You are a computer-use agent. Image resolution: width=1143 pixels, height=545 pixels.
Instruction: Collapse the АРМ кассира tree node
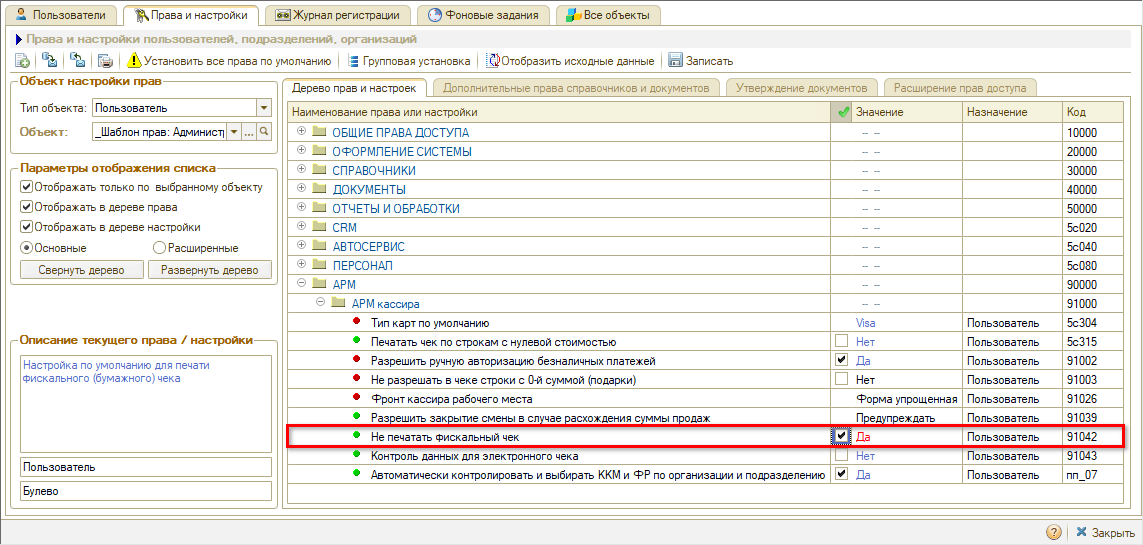click(x=320, y=303)
